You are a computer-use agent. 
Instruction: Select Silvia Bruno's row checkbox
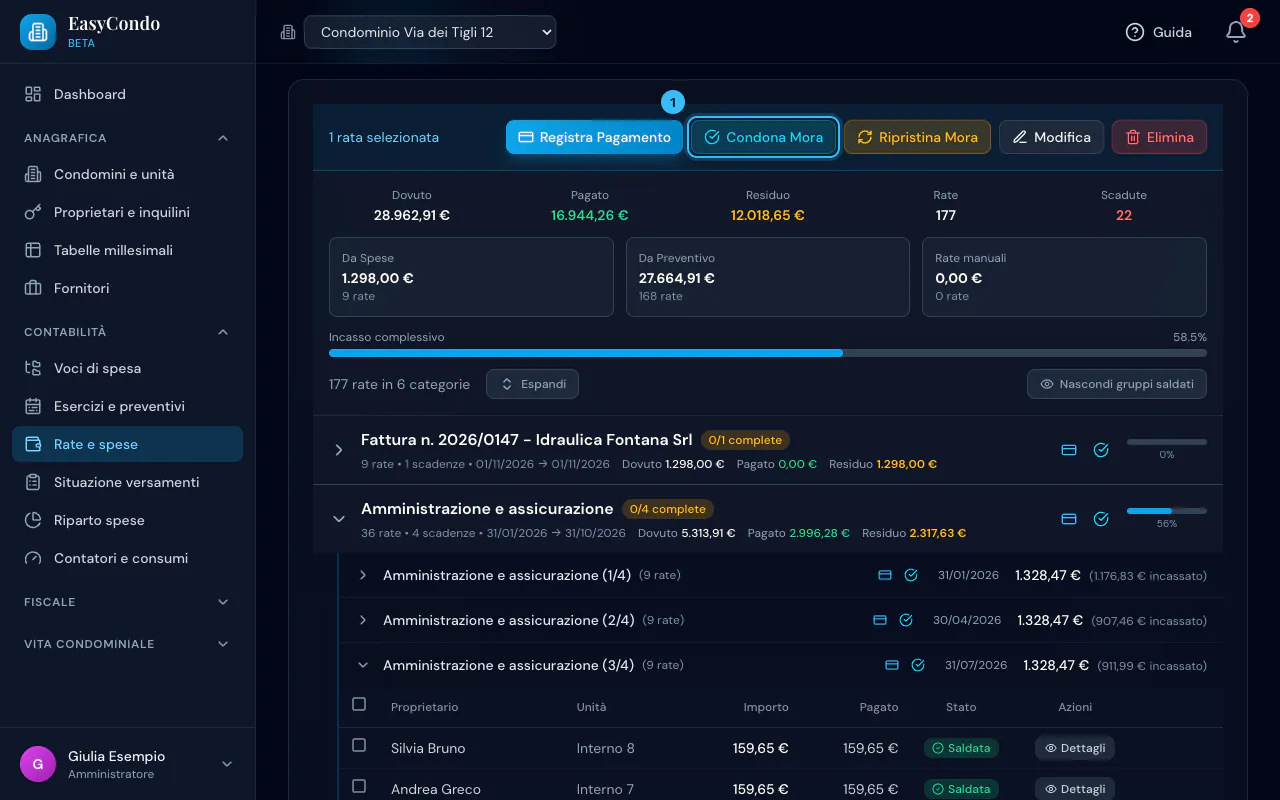[359, 745]
